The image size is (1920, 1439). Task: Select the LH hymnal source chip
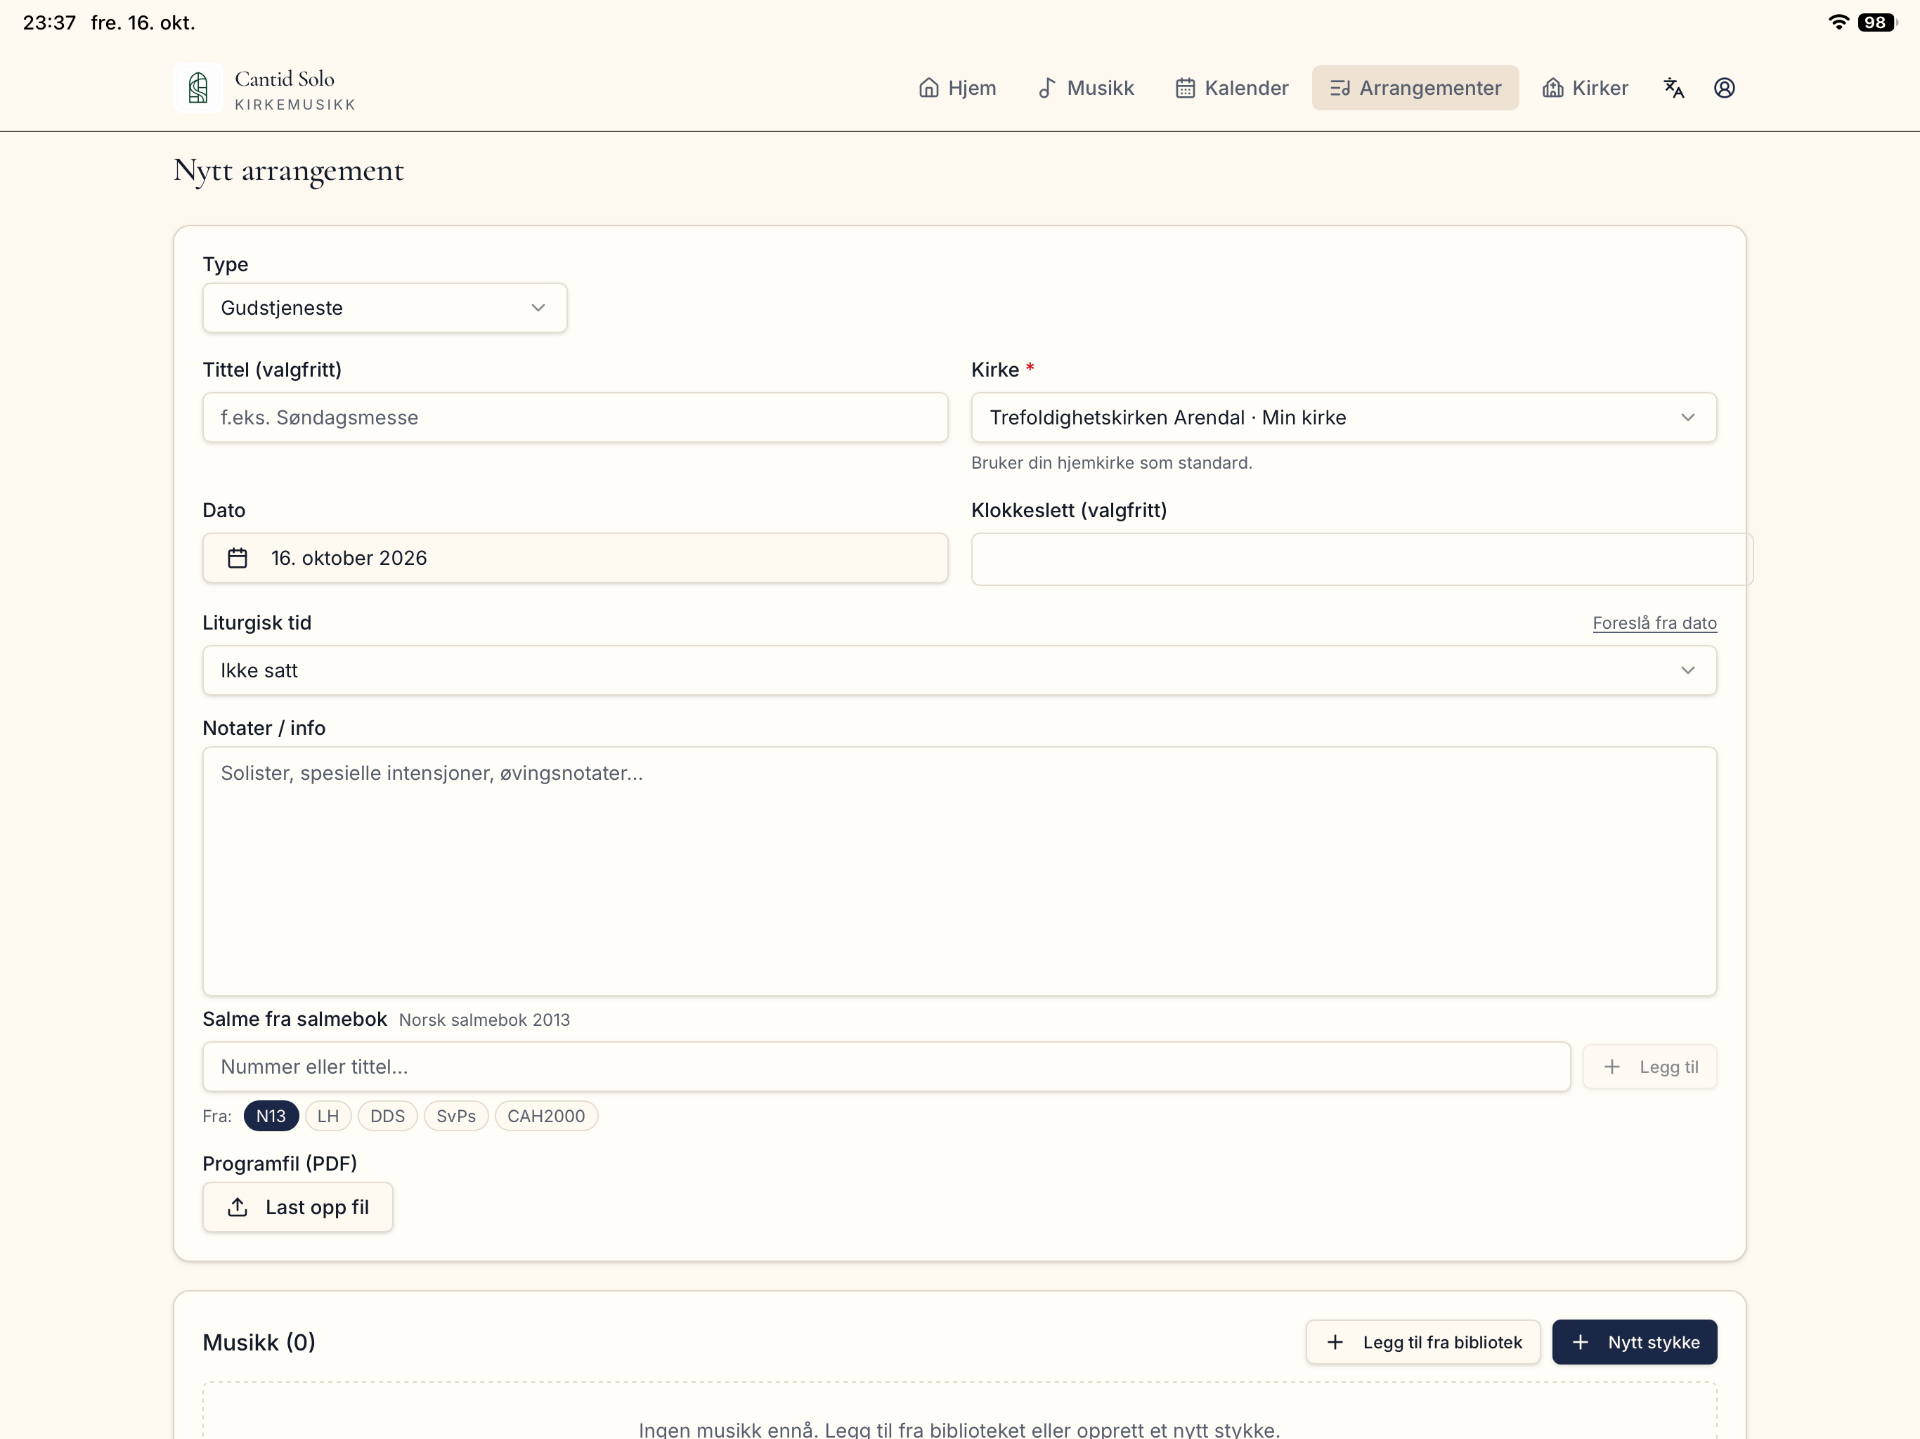[x=328, y=1116]
